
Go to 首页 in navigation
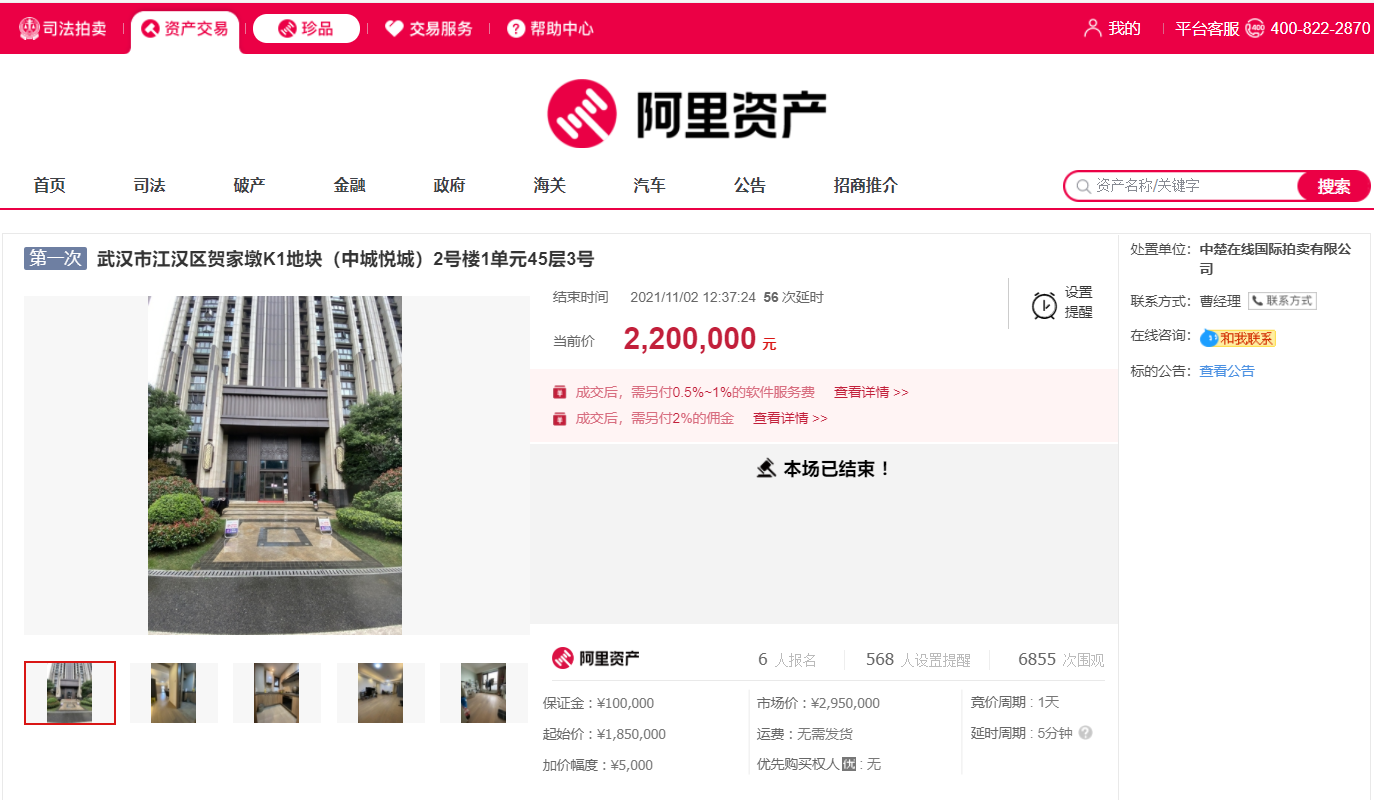pos(49,185)
